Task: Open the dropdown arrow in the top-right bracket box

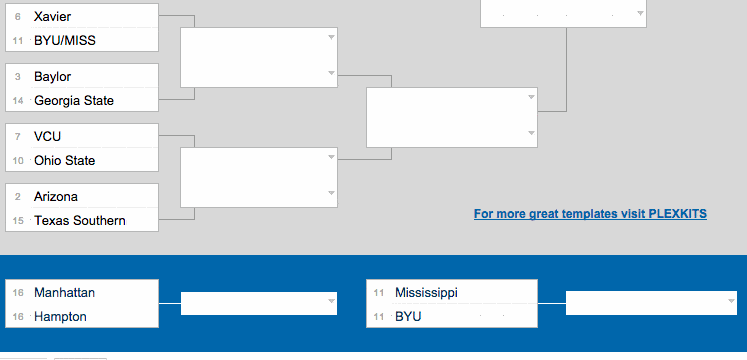Action: tap(641, 13)
